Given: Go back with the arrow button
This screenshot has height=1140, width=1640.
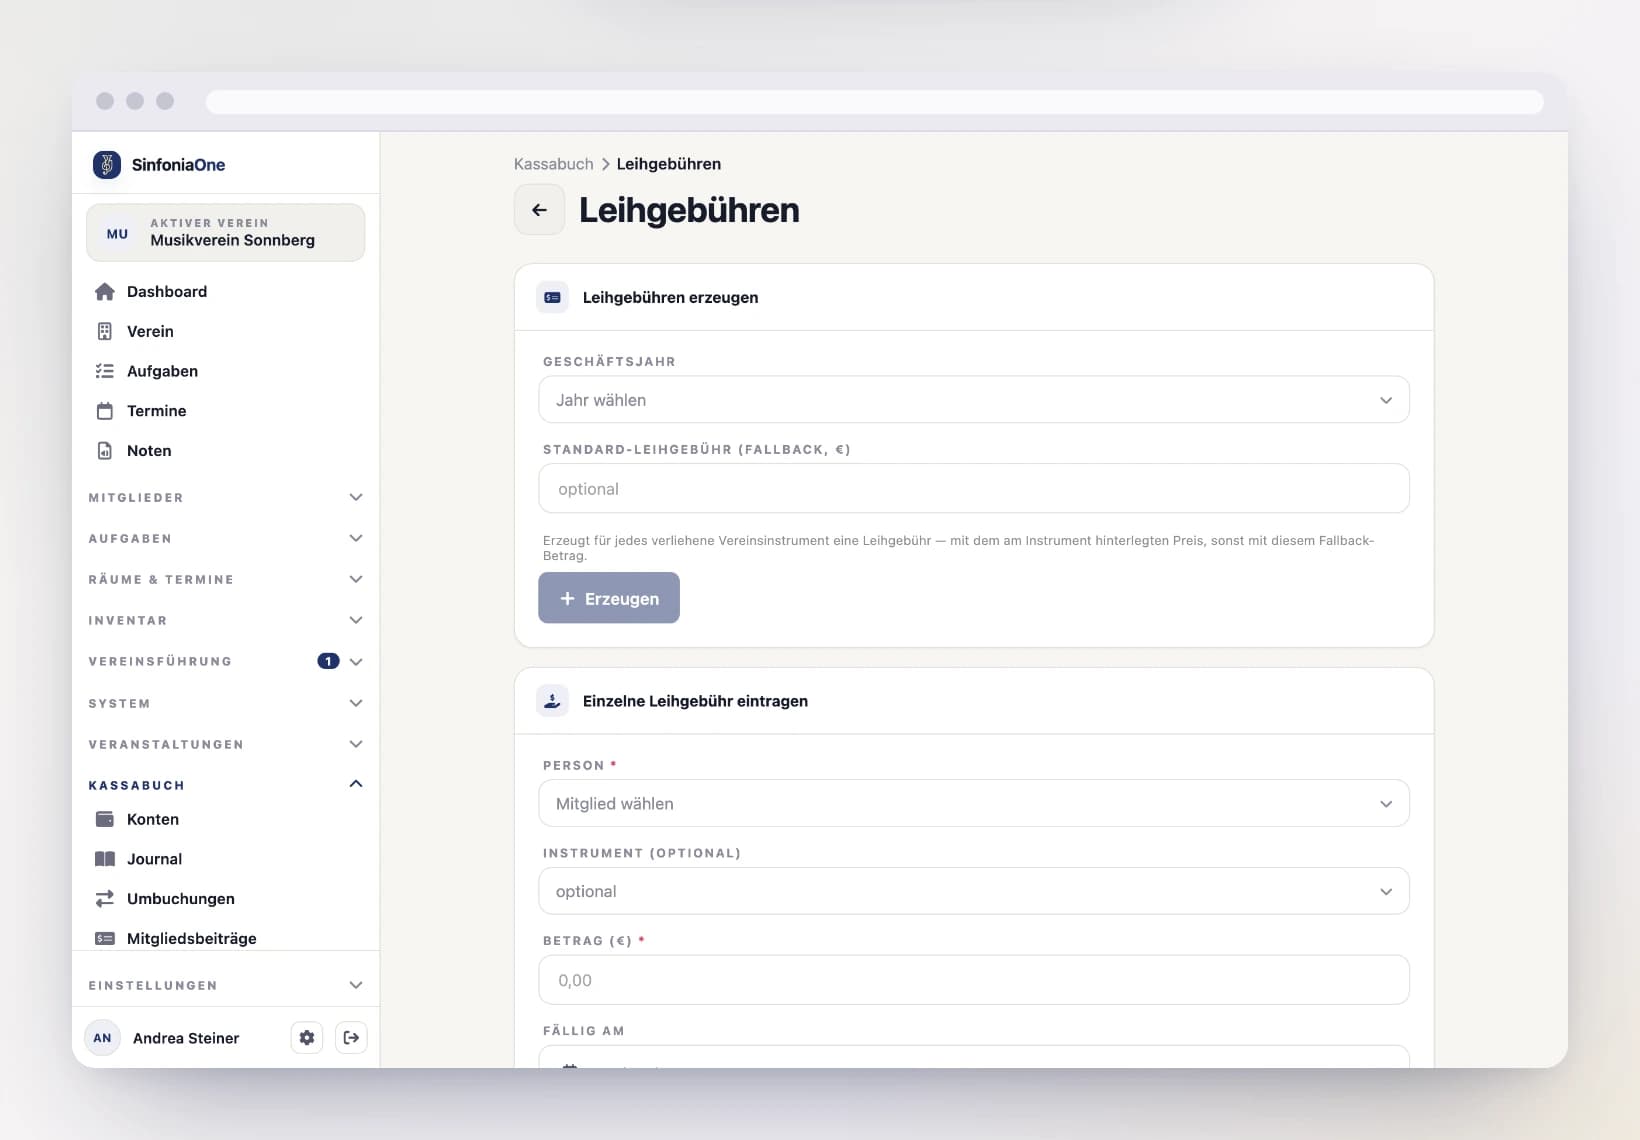Looking at the screenshot, I should tap(539, 210).
